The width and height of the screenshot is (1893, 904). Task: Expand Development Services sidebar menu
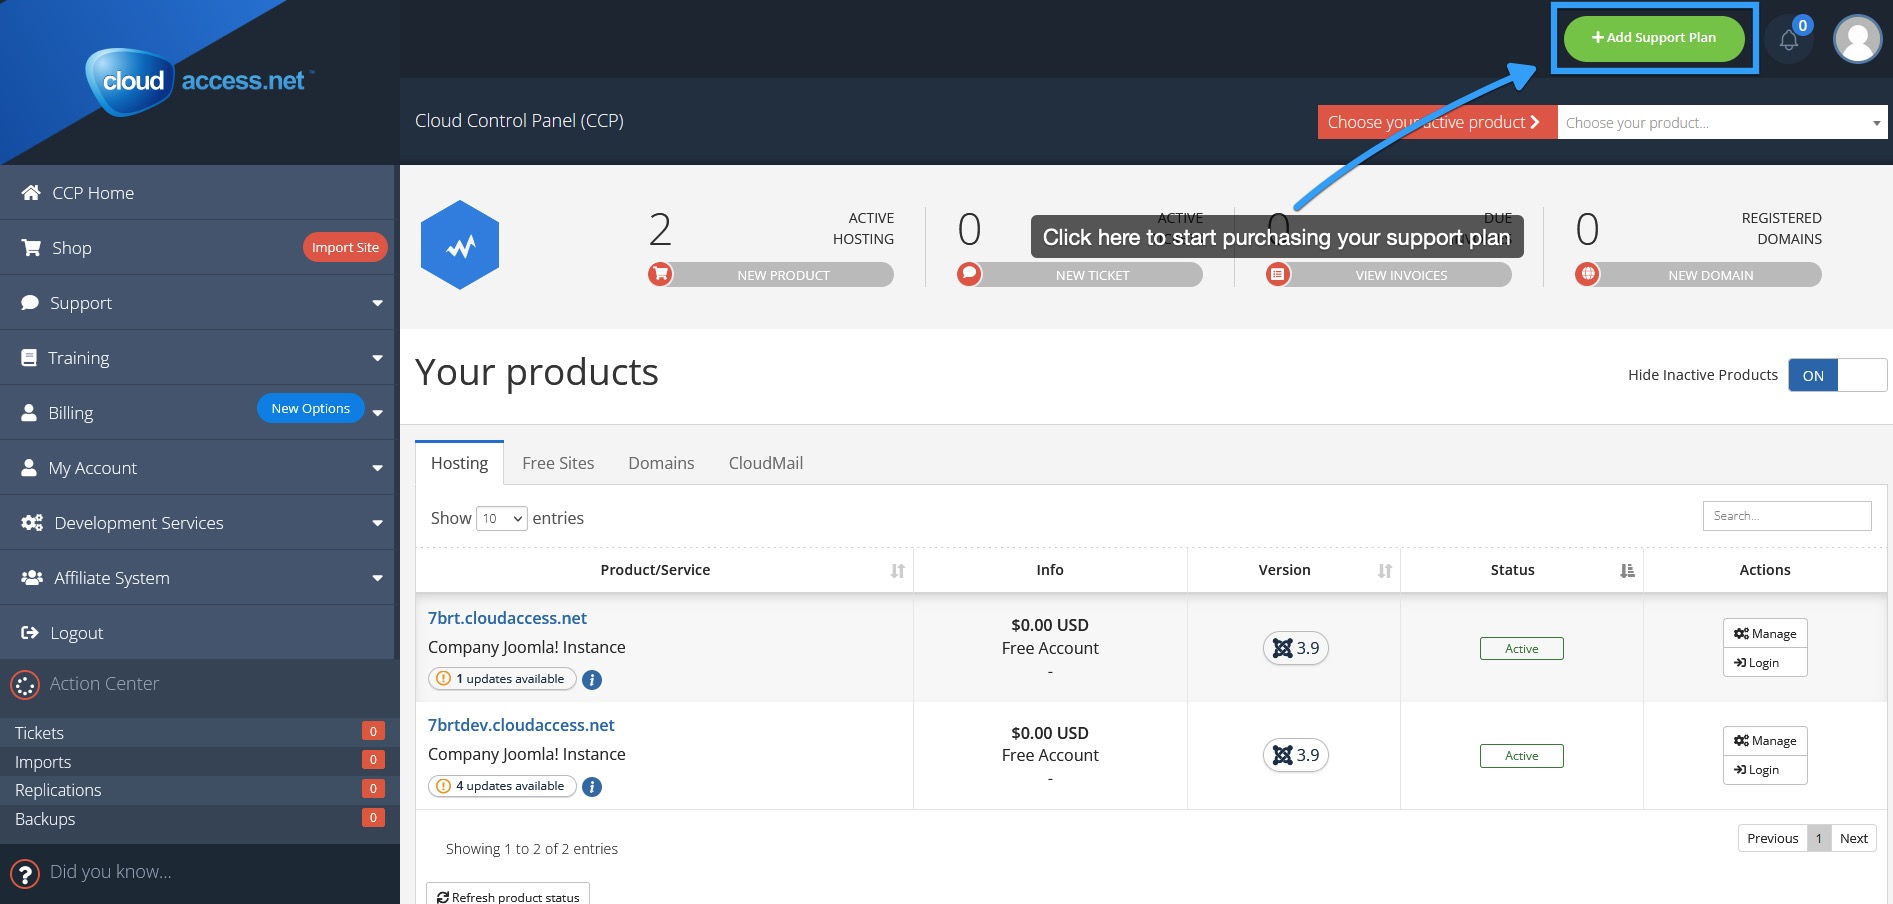[197, 523]
